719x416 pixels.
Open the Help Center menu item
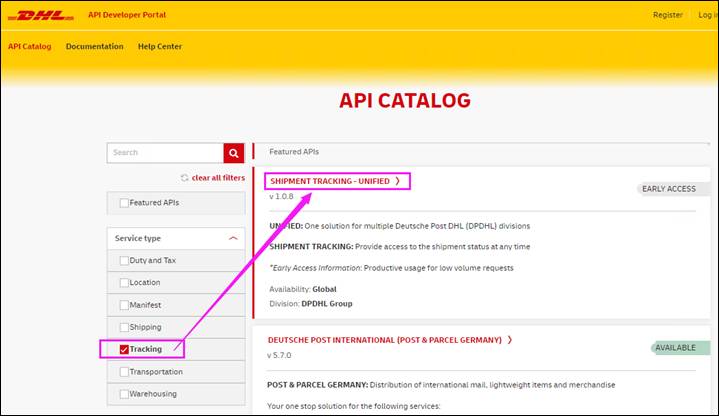[x=160, y=46]
